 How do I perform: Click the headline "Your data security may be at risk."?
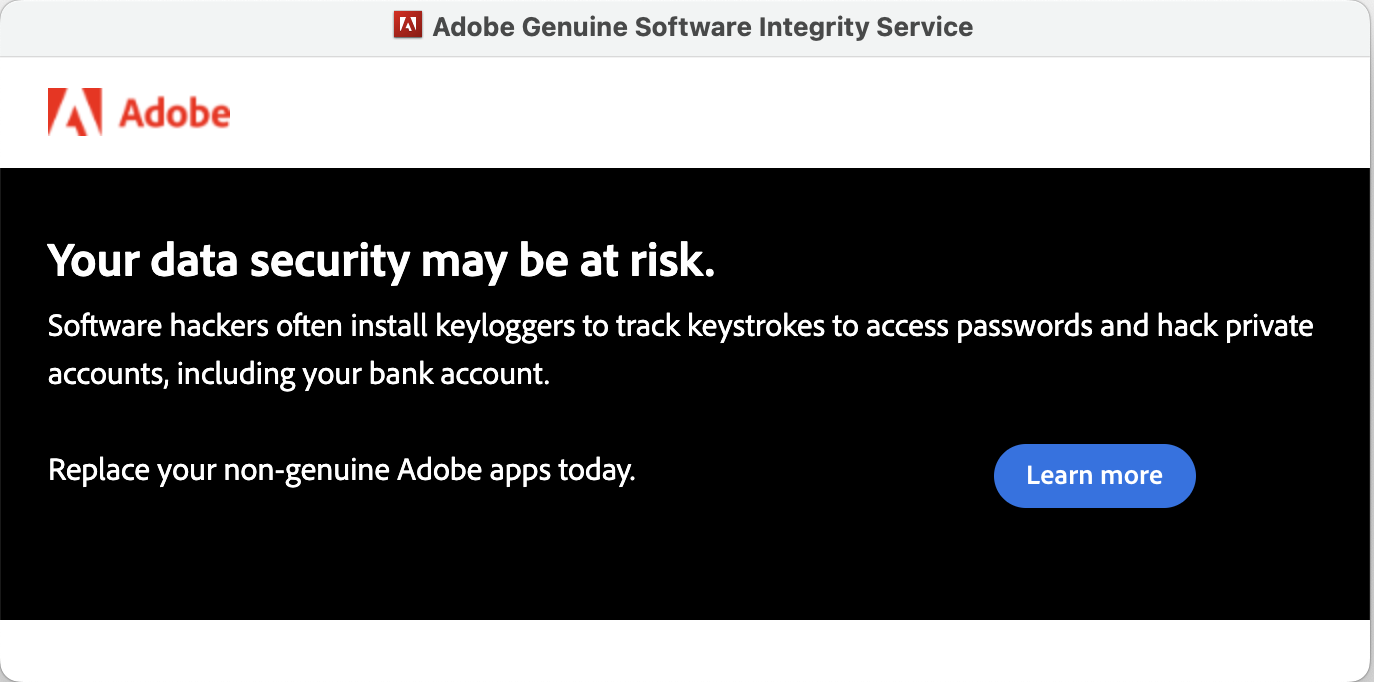[381, 261]
